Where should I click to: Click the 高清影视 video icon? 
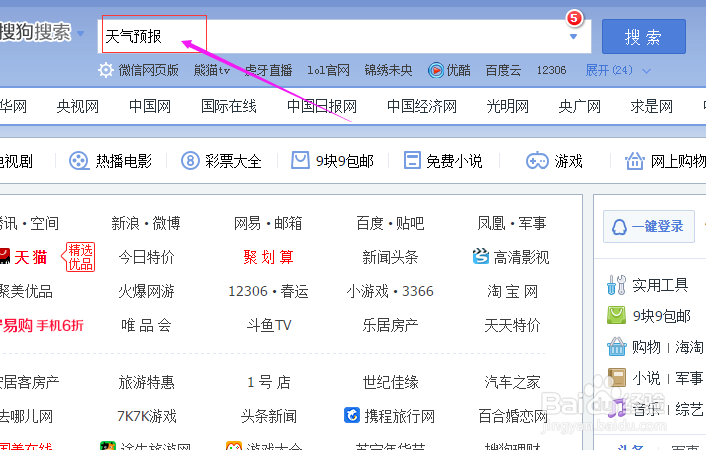coord(481,256)
